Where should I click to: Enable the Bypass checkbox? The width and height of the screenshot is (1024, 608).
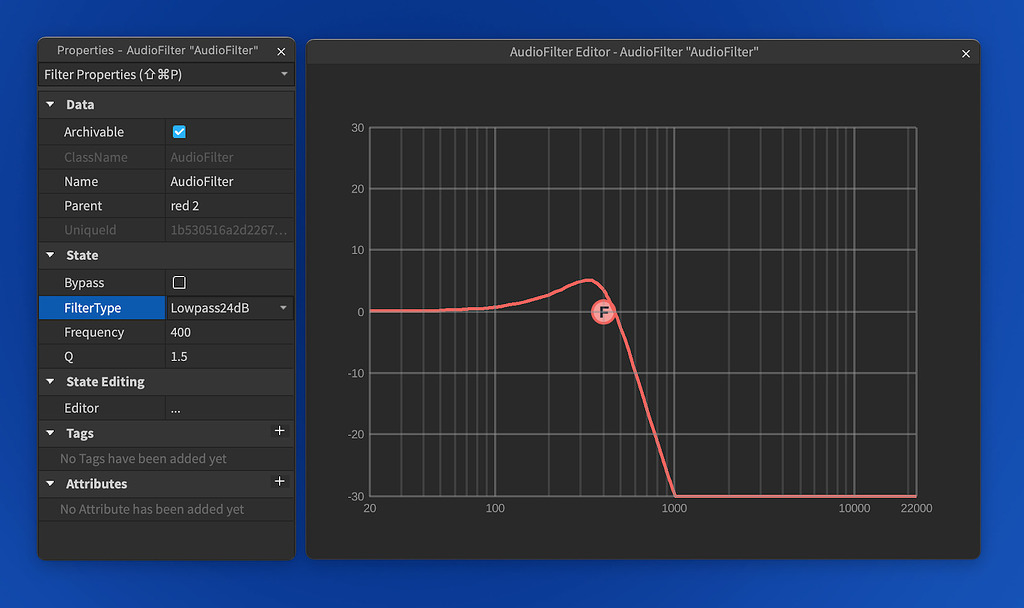pos(178,282)
